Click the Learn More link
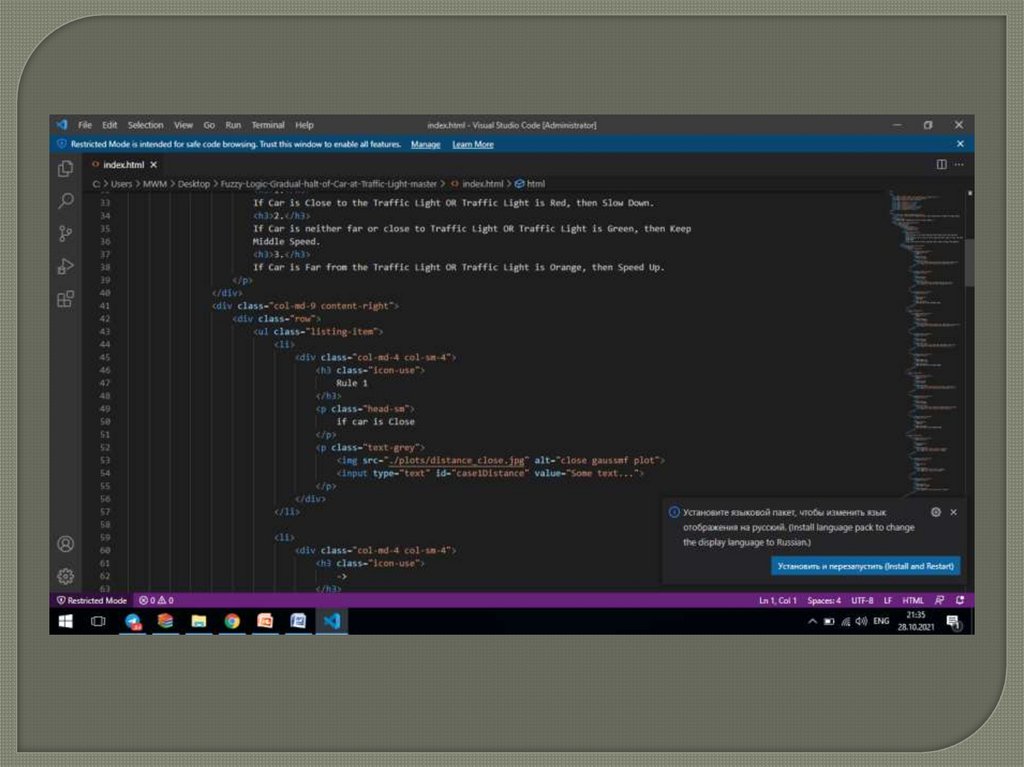Viewport: 1024px width, 767px height. click(472, 145)
